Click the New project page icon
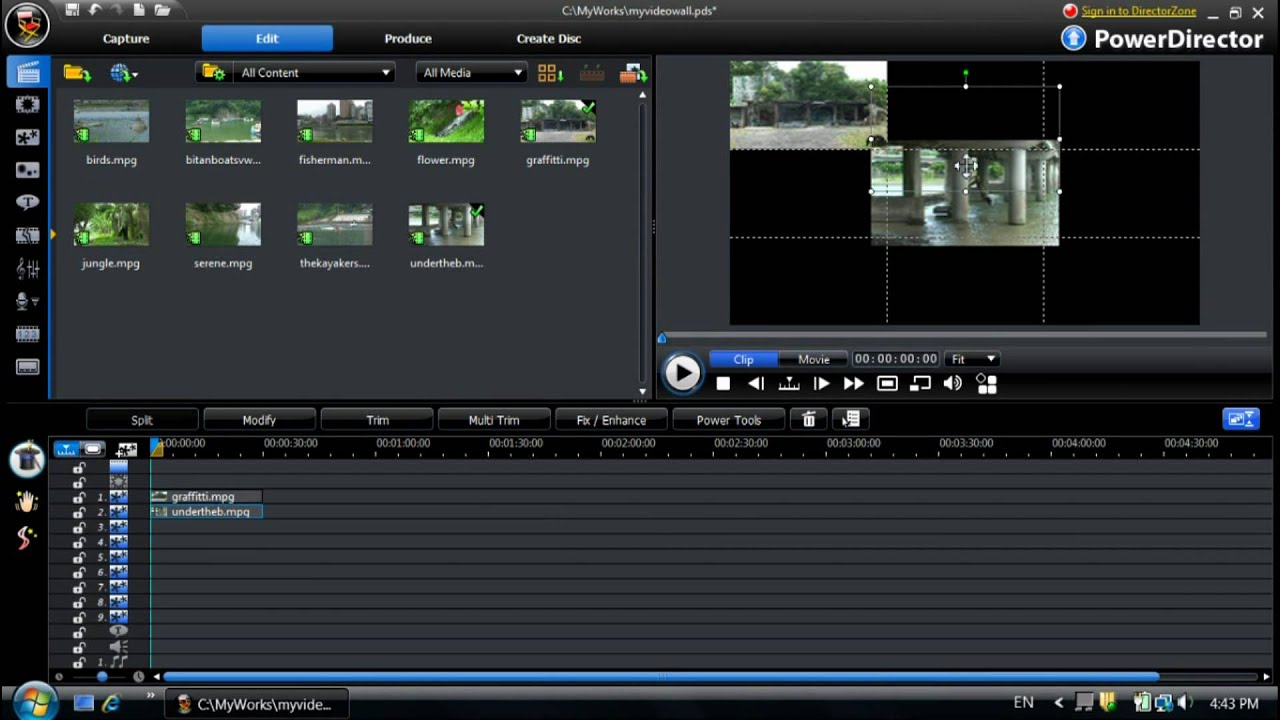 (x=139, y=10)
